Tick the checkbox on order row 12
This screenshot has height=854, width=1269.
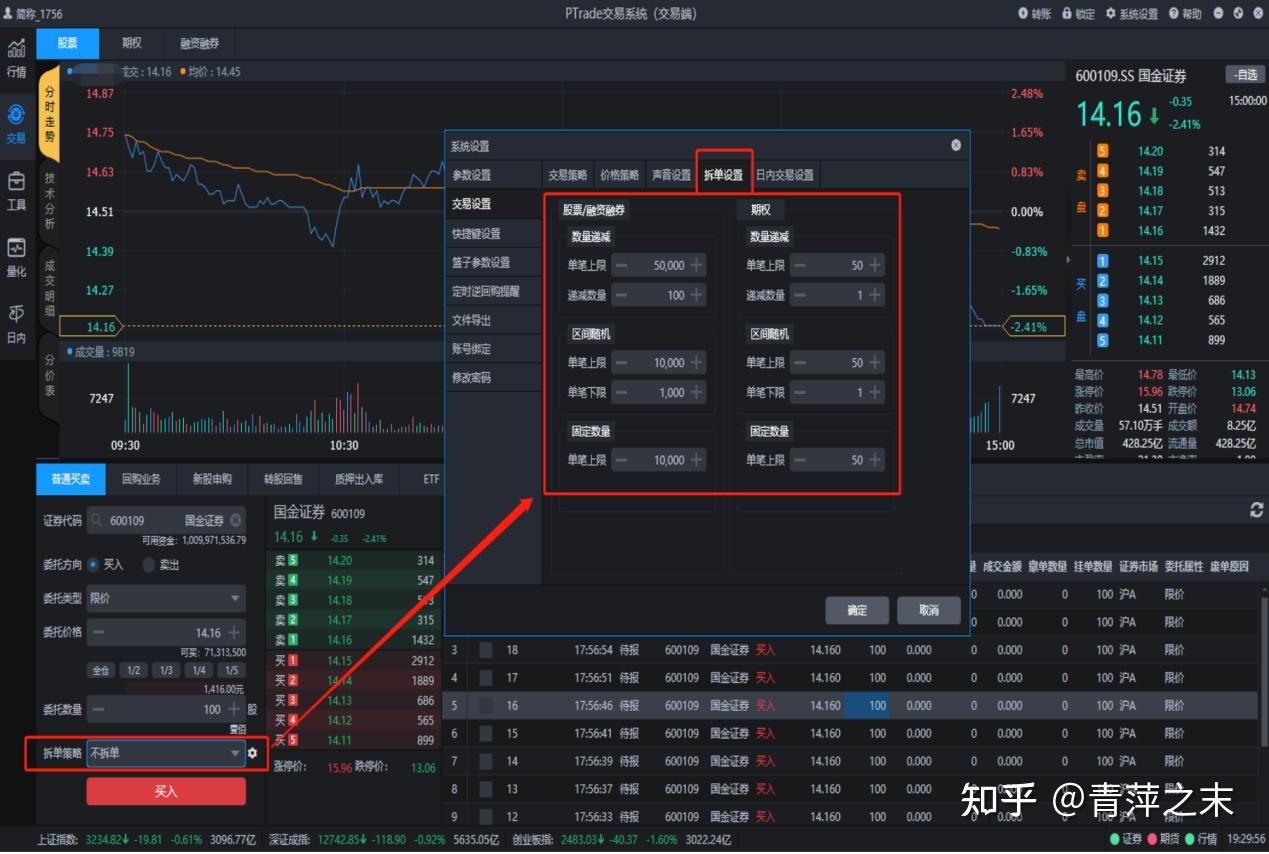[x=486, y=816]
